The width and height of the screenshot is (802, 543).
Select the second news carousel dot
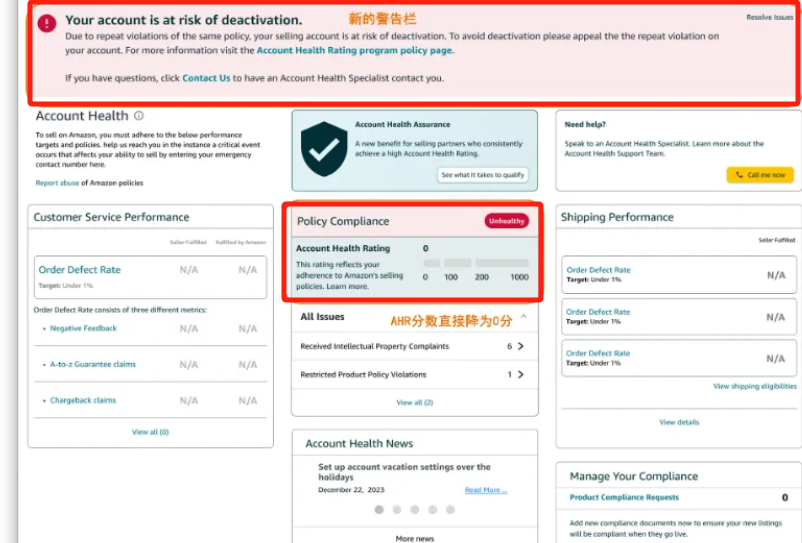click(x=397, y=509)
